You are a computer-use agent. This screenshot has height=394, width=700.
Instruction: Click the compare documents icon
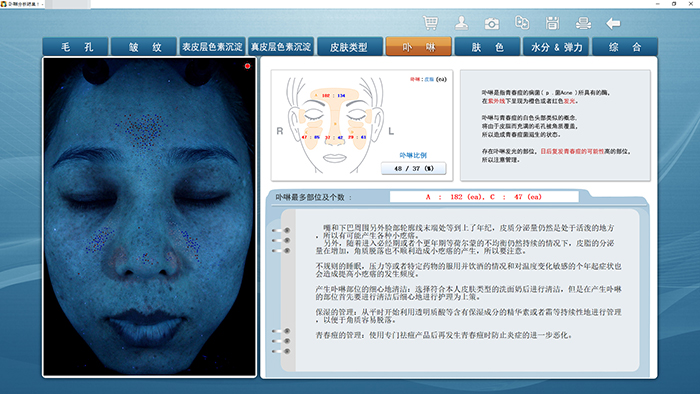[x=522, y=23]
